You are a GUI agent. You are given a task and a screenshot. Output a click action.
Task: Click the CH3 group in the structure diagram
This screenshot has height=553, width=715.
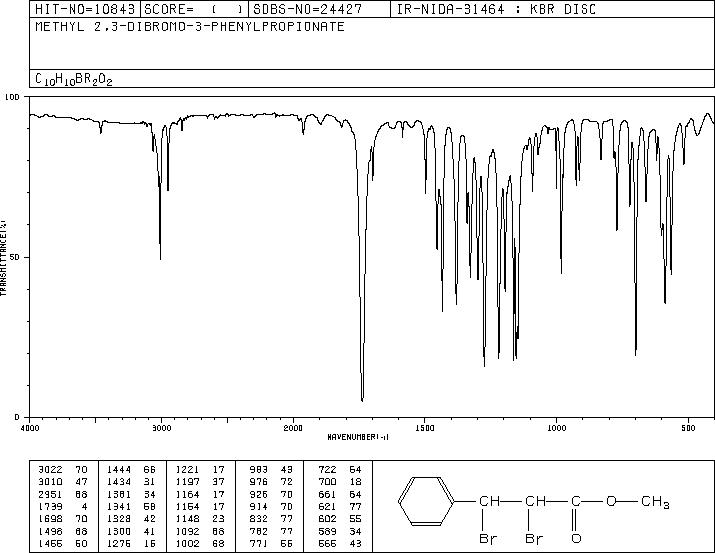(655, 502)
